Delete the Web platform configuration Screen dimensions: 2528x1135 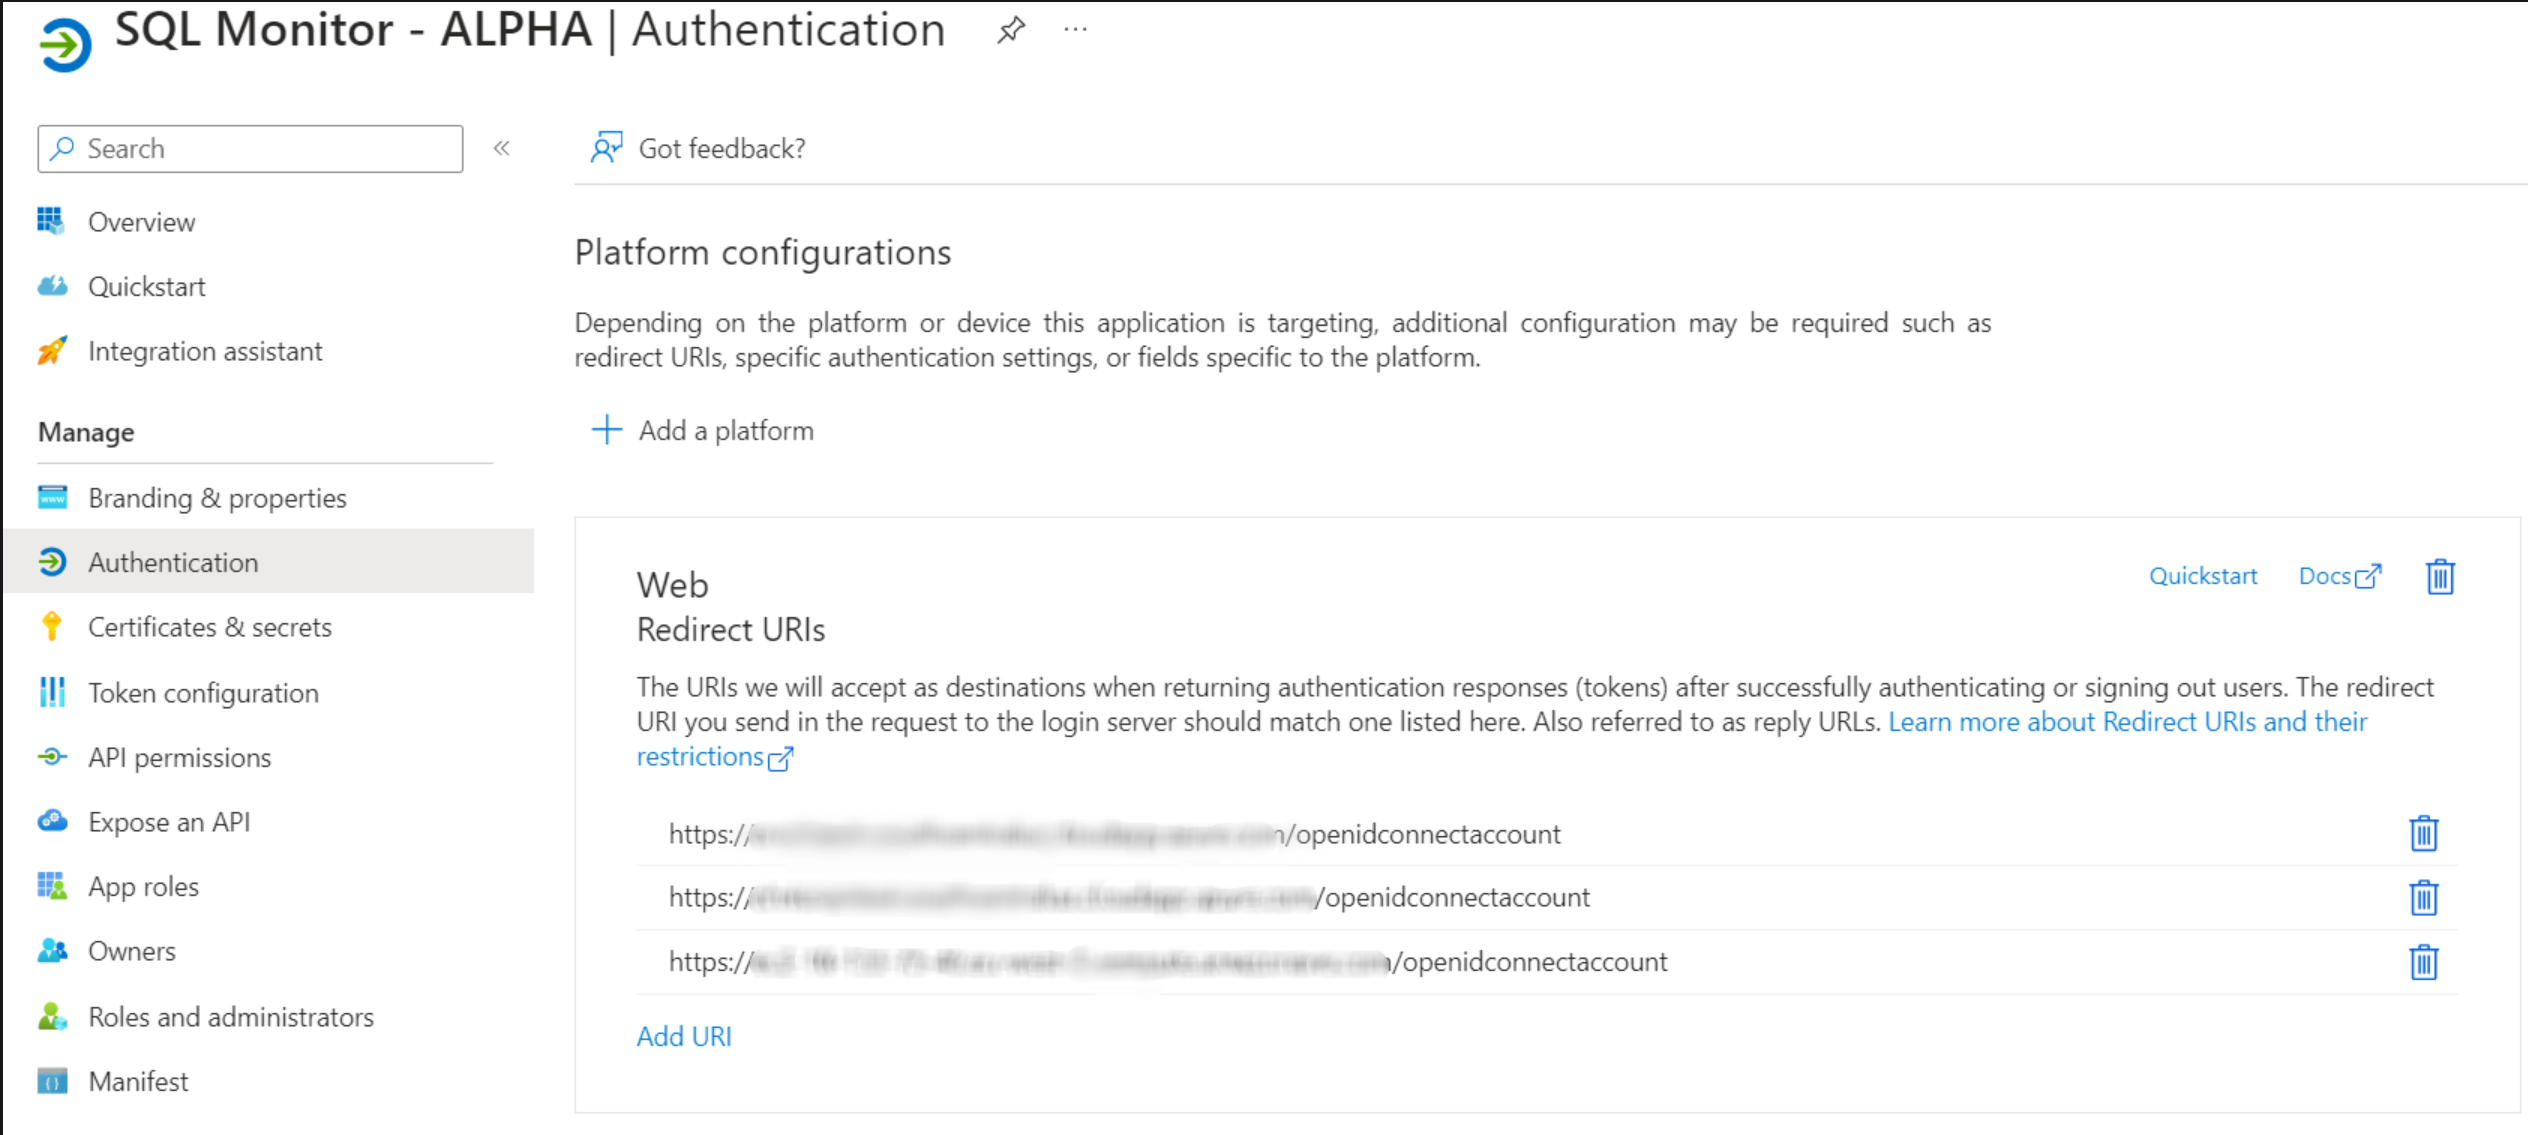2440,576
